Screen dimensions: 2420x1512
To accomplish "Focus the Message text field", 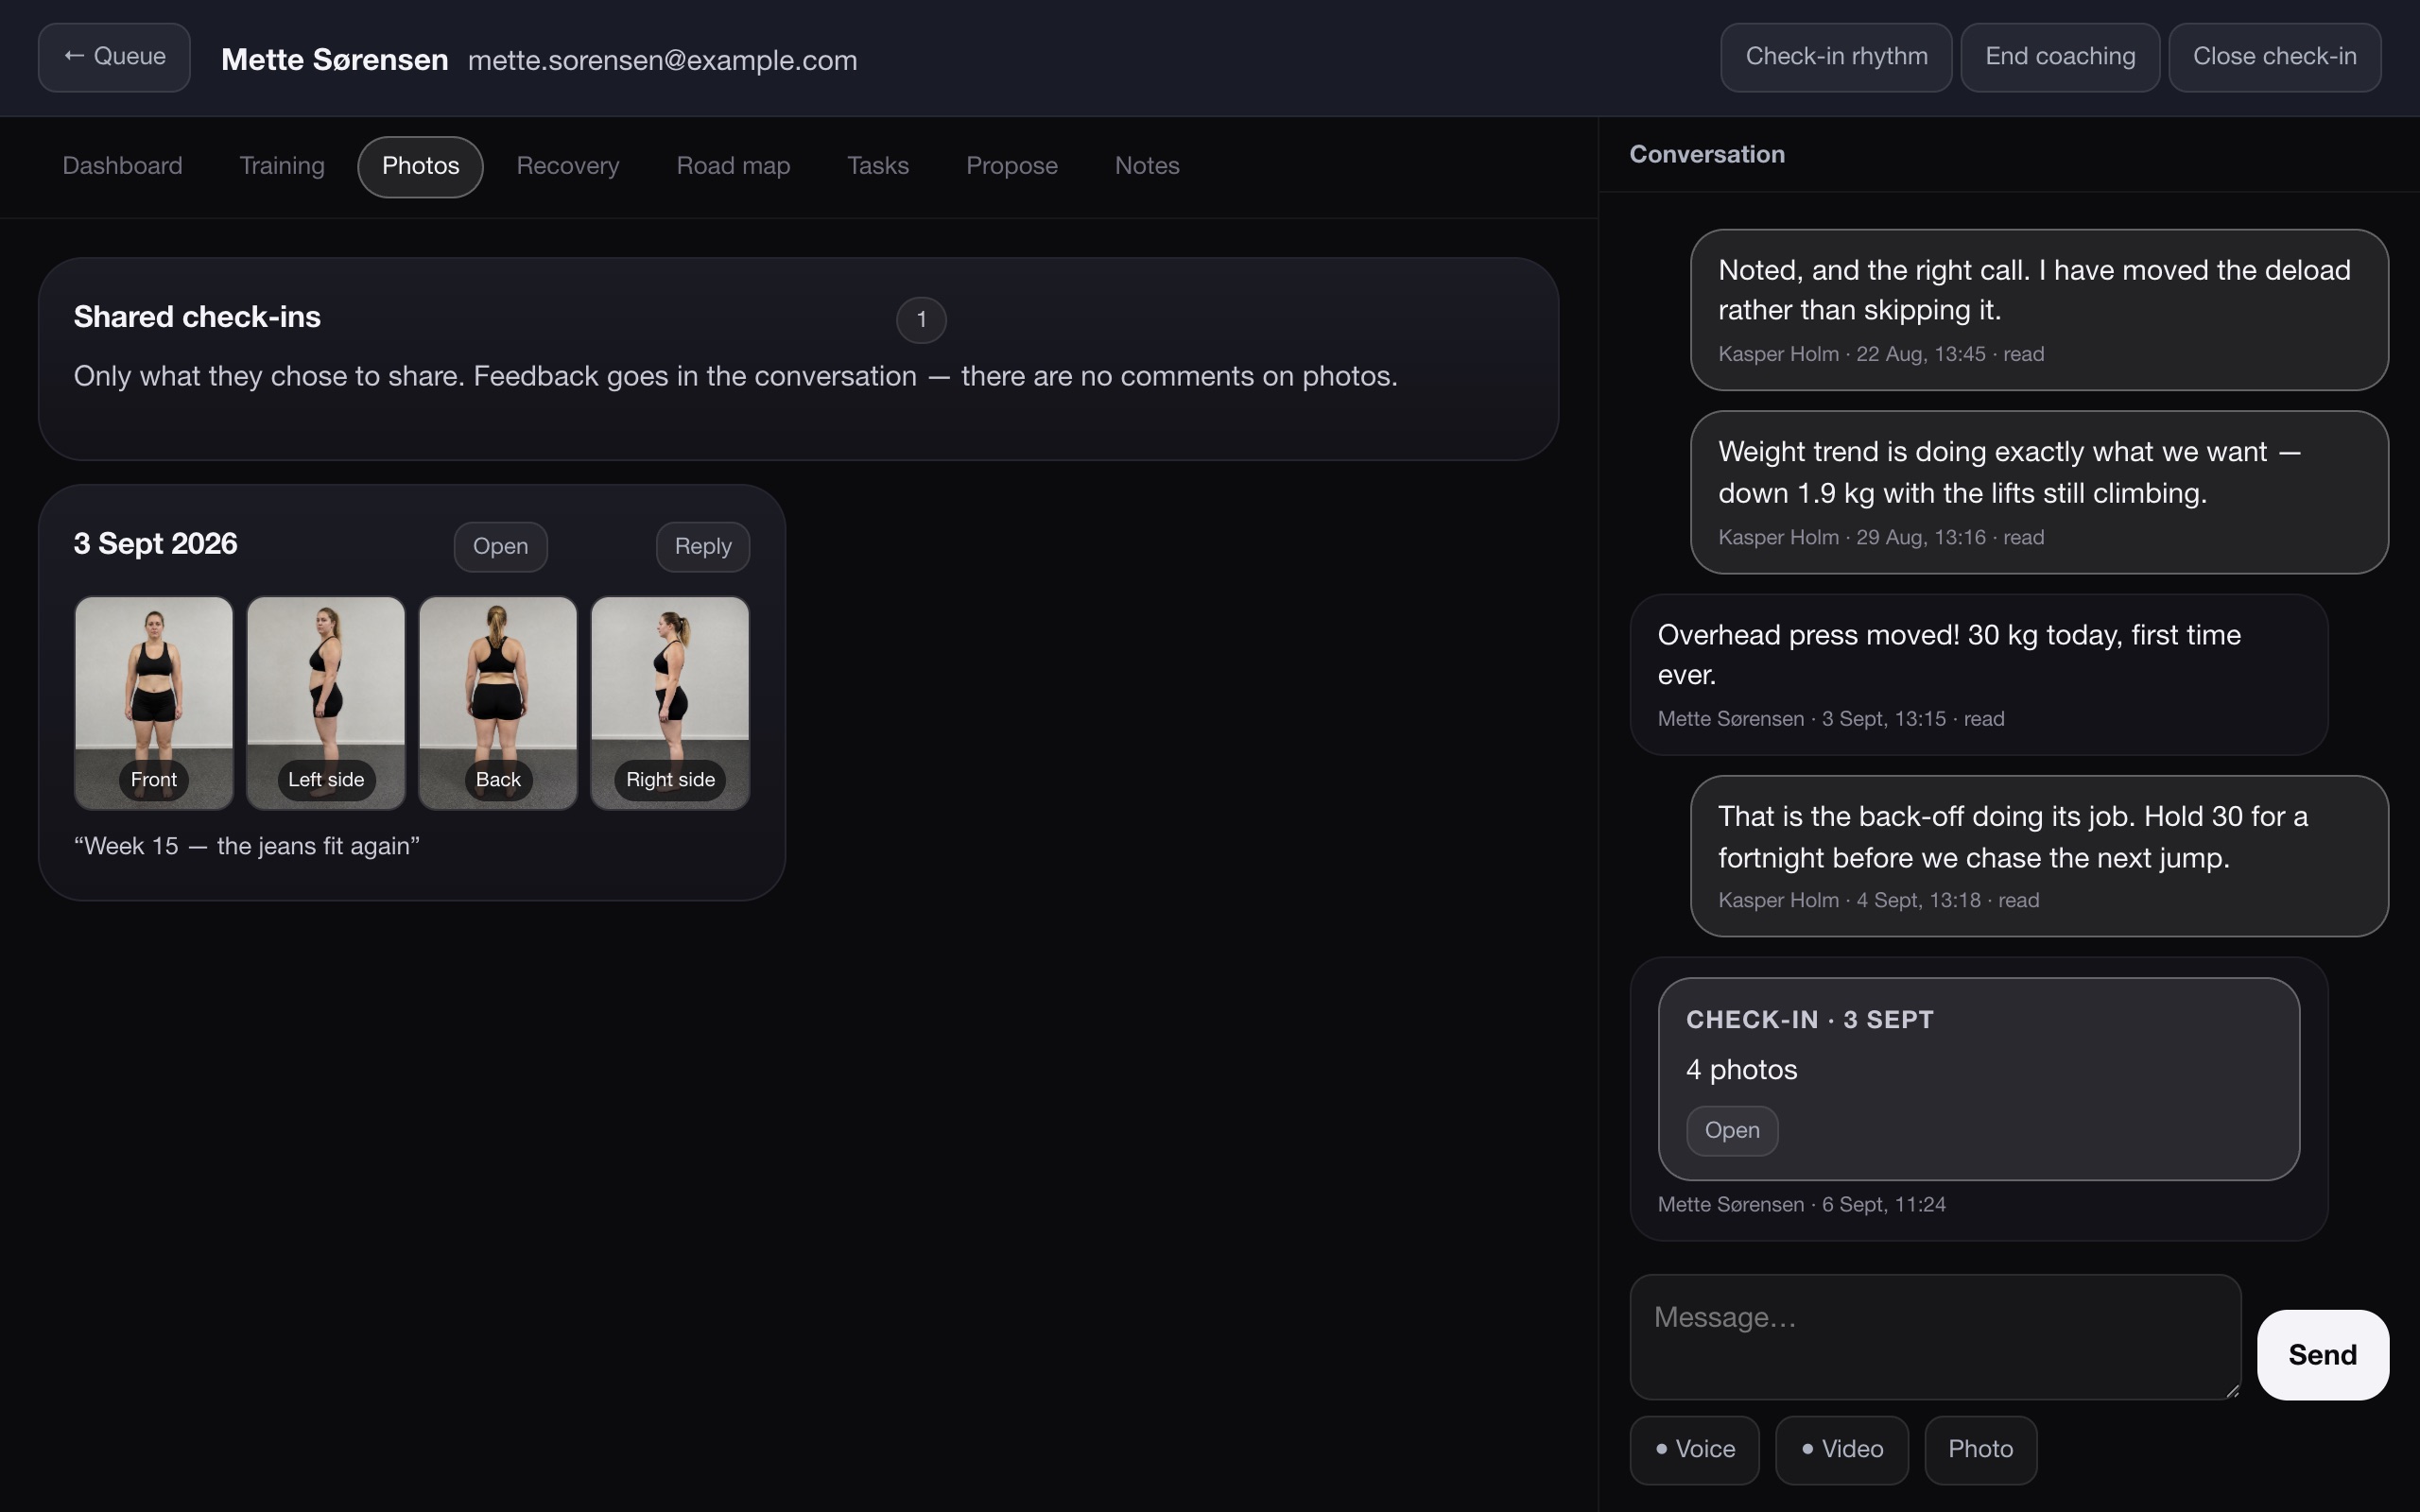I will (x=1935, y=1337).
